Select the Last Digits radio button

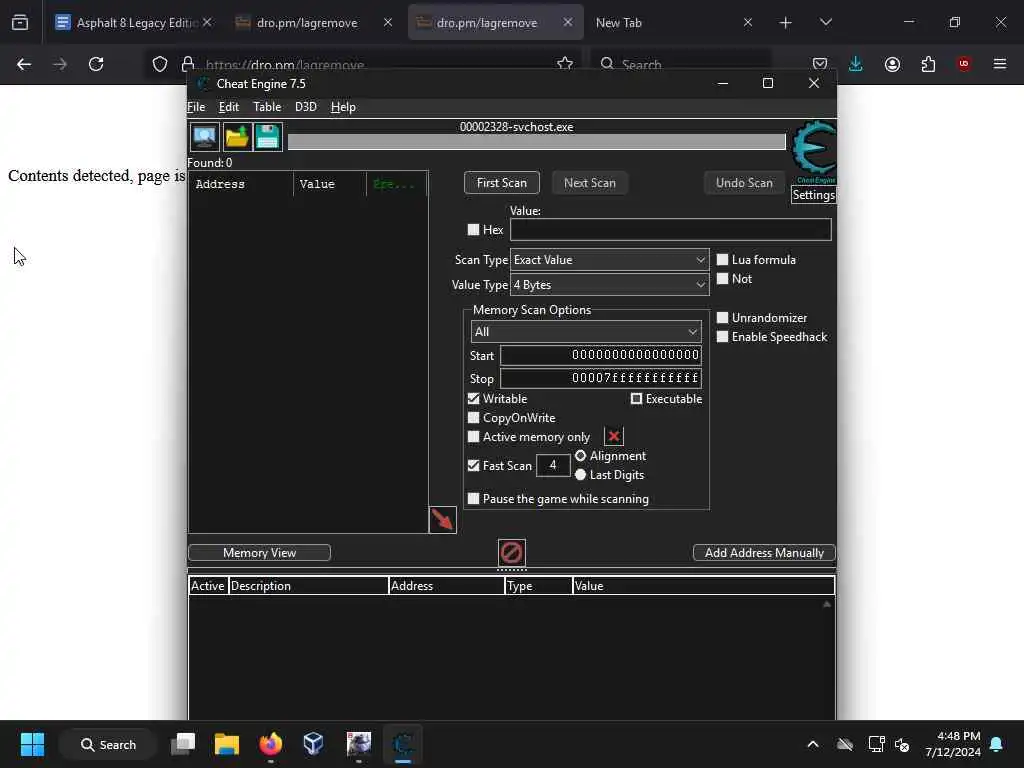pos(580,475)
